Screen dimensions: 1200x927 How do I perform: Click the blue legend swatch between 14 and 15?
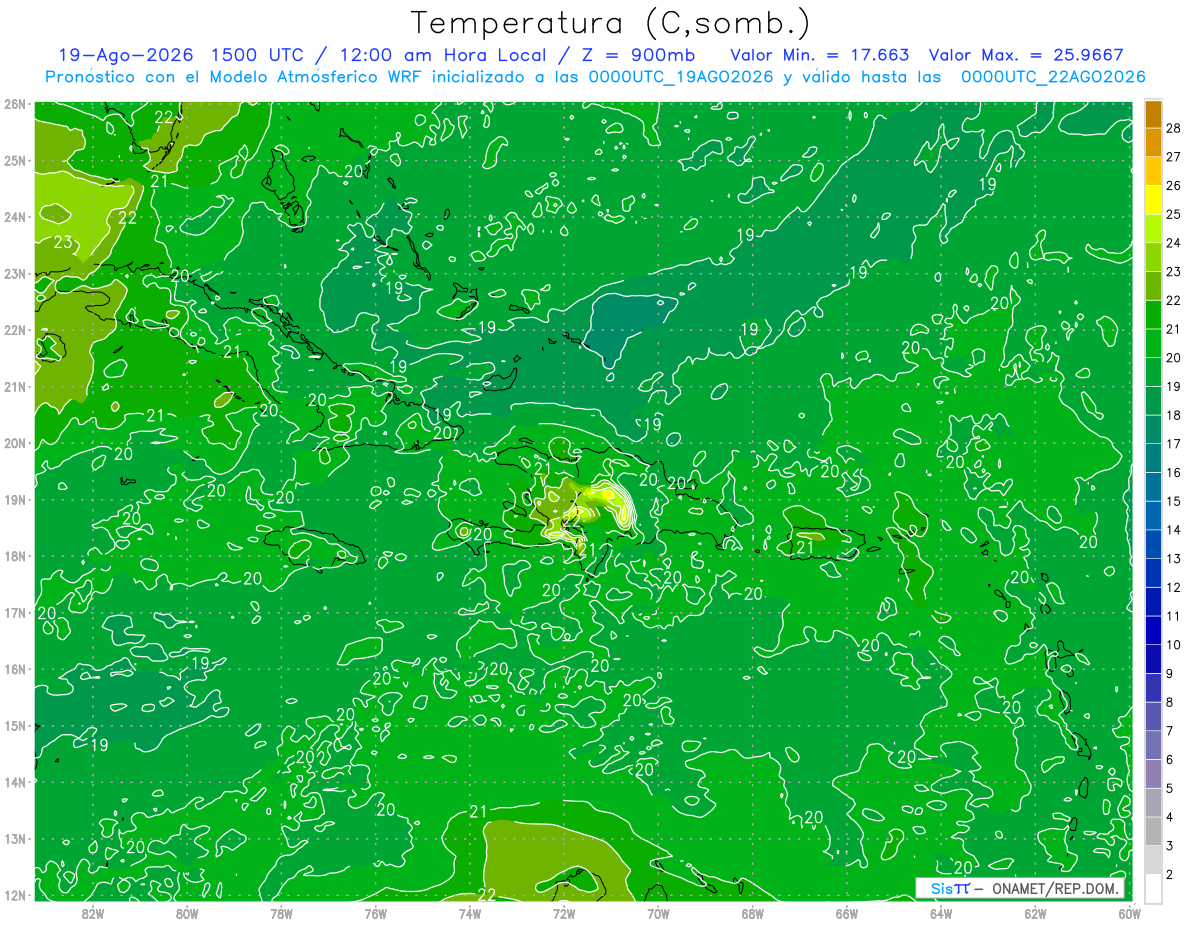1153,515
